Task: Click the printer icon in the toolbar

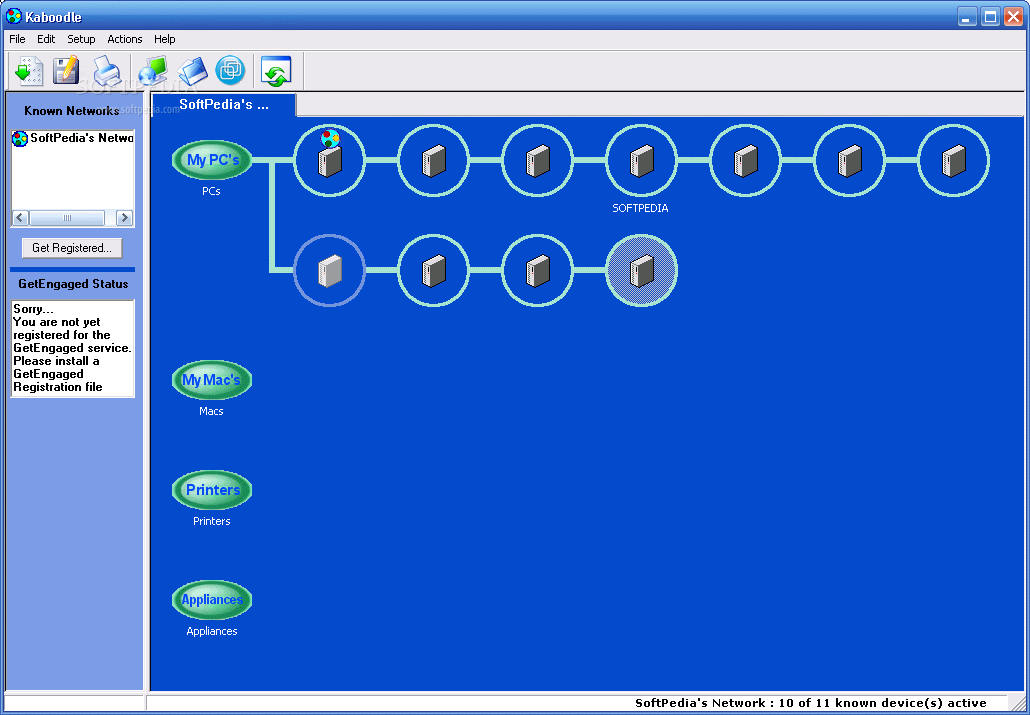Action: click(x=106, y=70)
